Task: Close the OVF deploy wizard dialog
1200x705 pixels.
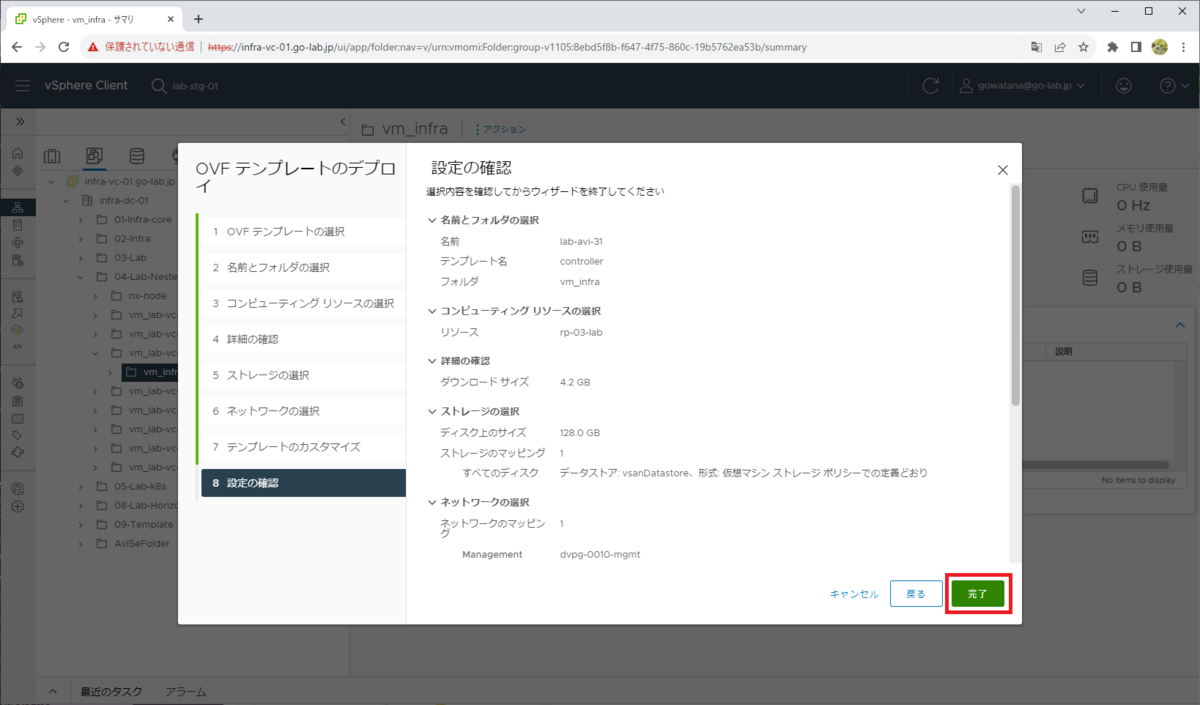Action: coord(1002,170)
